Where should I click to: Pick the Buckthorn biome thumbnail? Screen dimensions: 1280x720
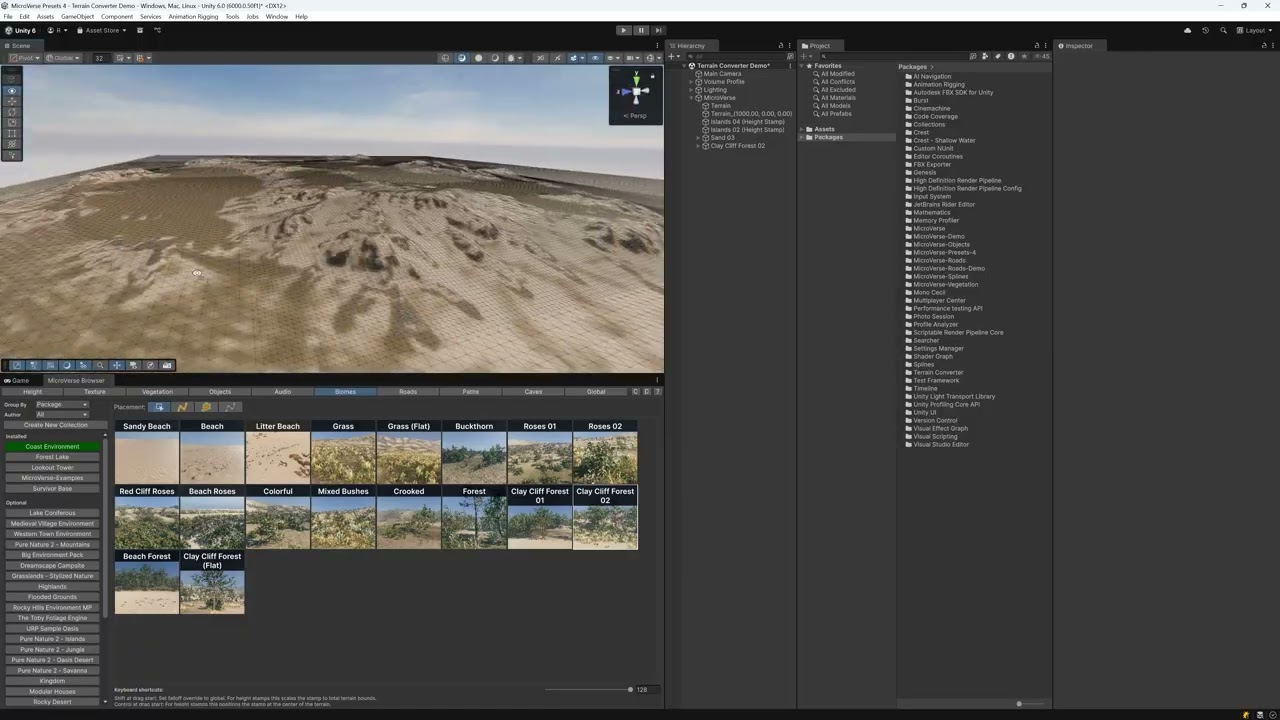474,452
